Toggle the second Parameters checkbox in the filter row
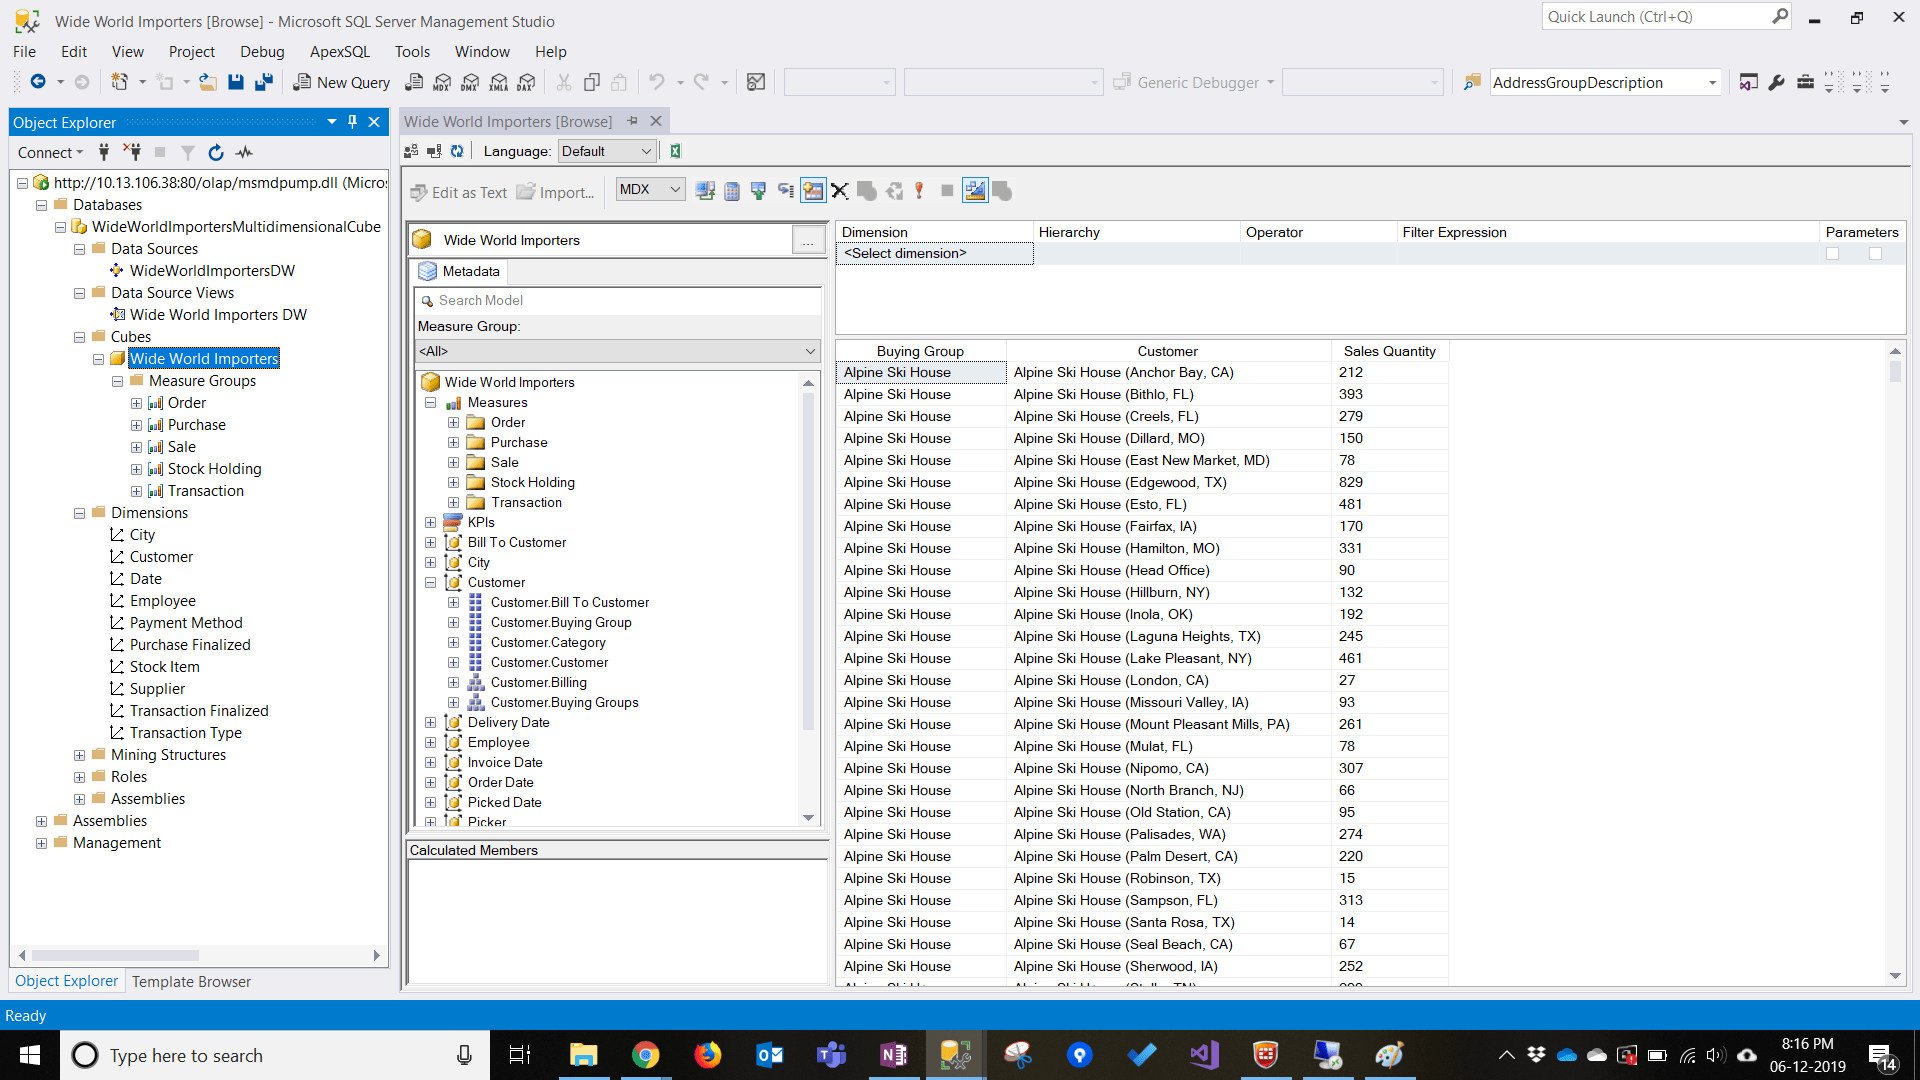 (1875, 254)
